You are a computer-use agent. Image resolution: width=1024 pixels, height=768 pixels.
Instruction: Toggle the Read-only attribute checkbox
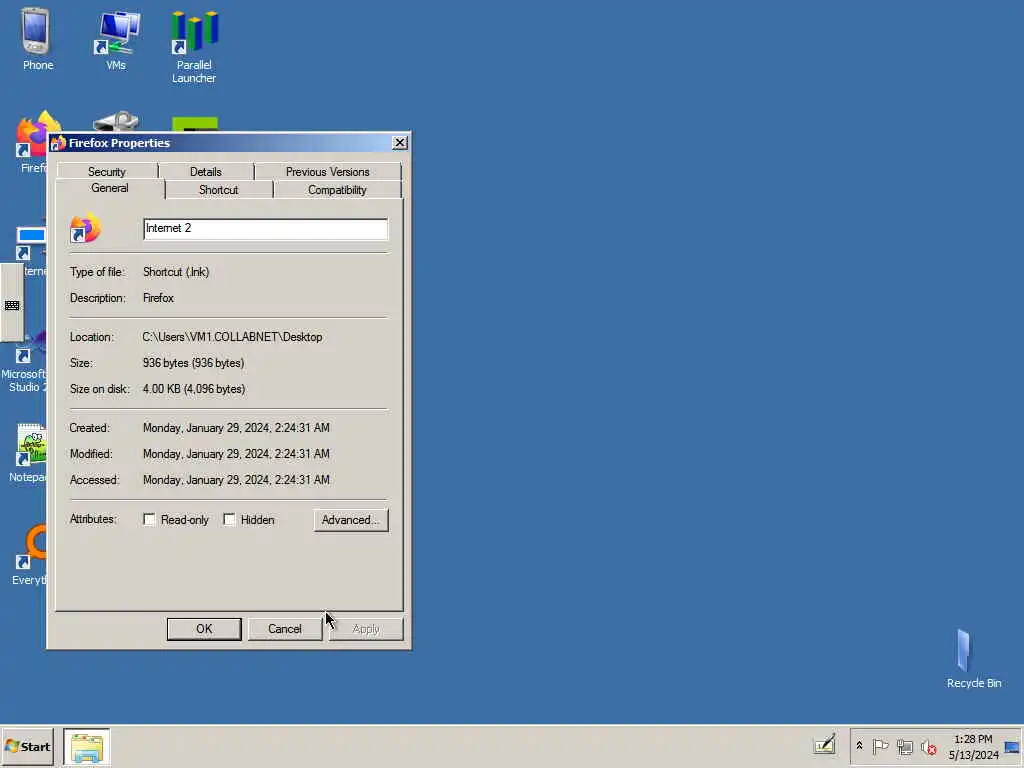[x=150, y=519]
